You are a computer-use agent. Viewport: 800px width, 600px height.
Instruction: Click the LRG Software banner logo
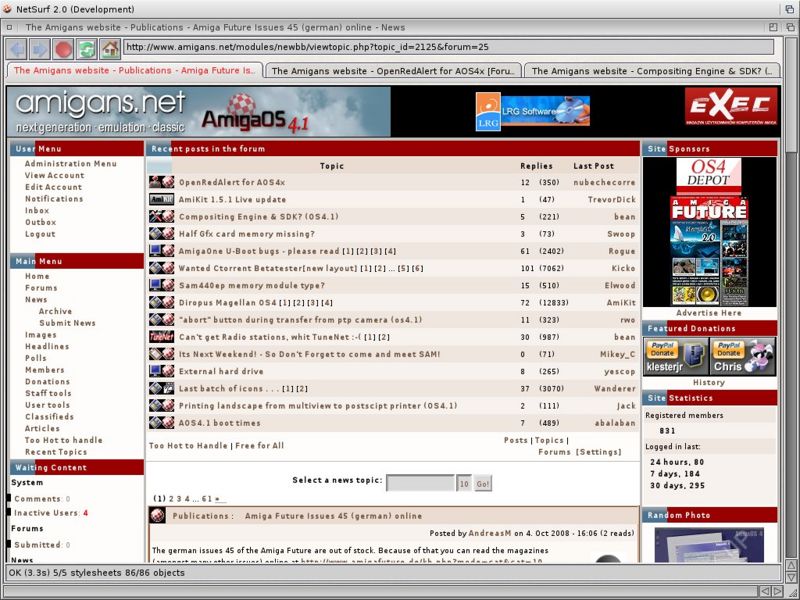pos(532,111)
